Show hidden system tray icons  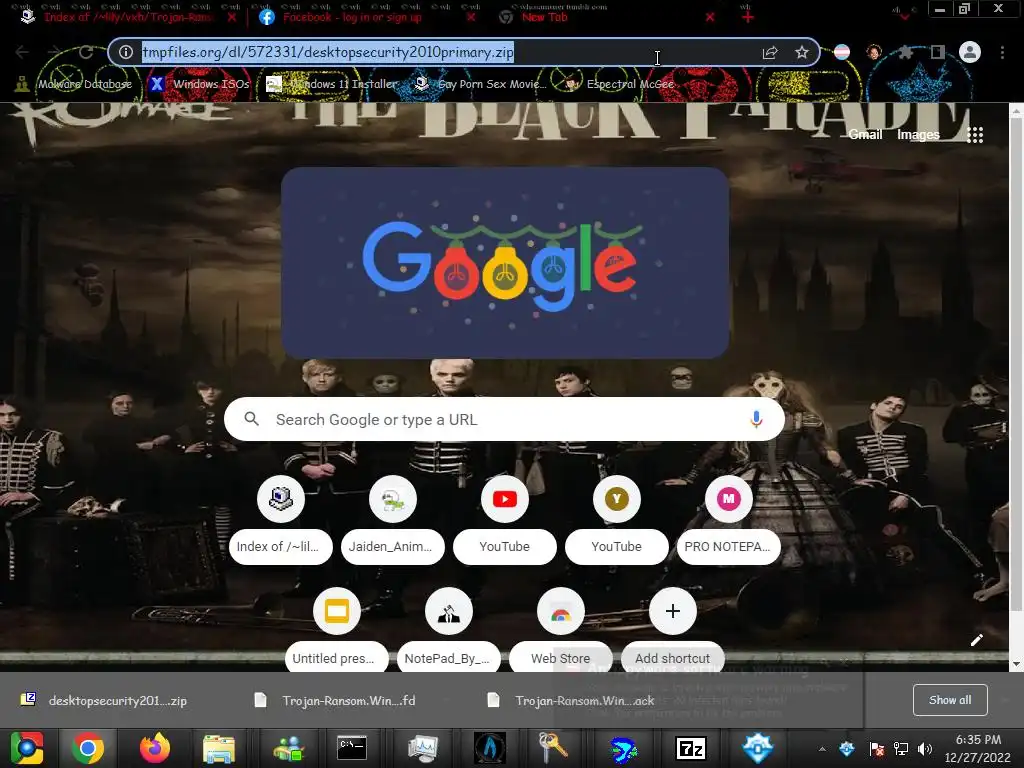(822, 749)
